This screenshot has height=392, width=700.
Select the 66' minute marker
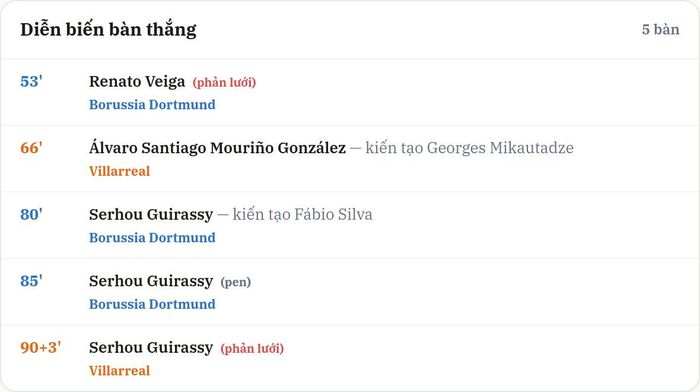tap(31, 148)
